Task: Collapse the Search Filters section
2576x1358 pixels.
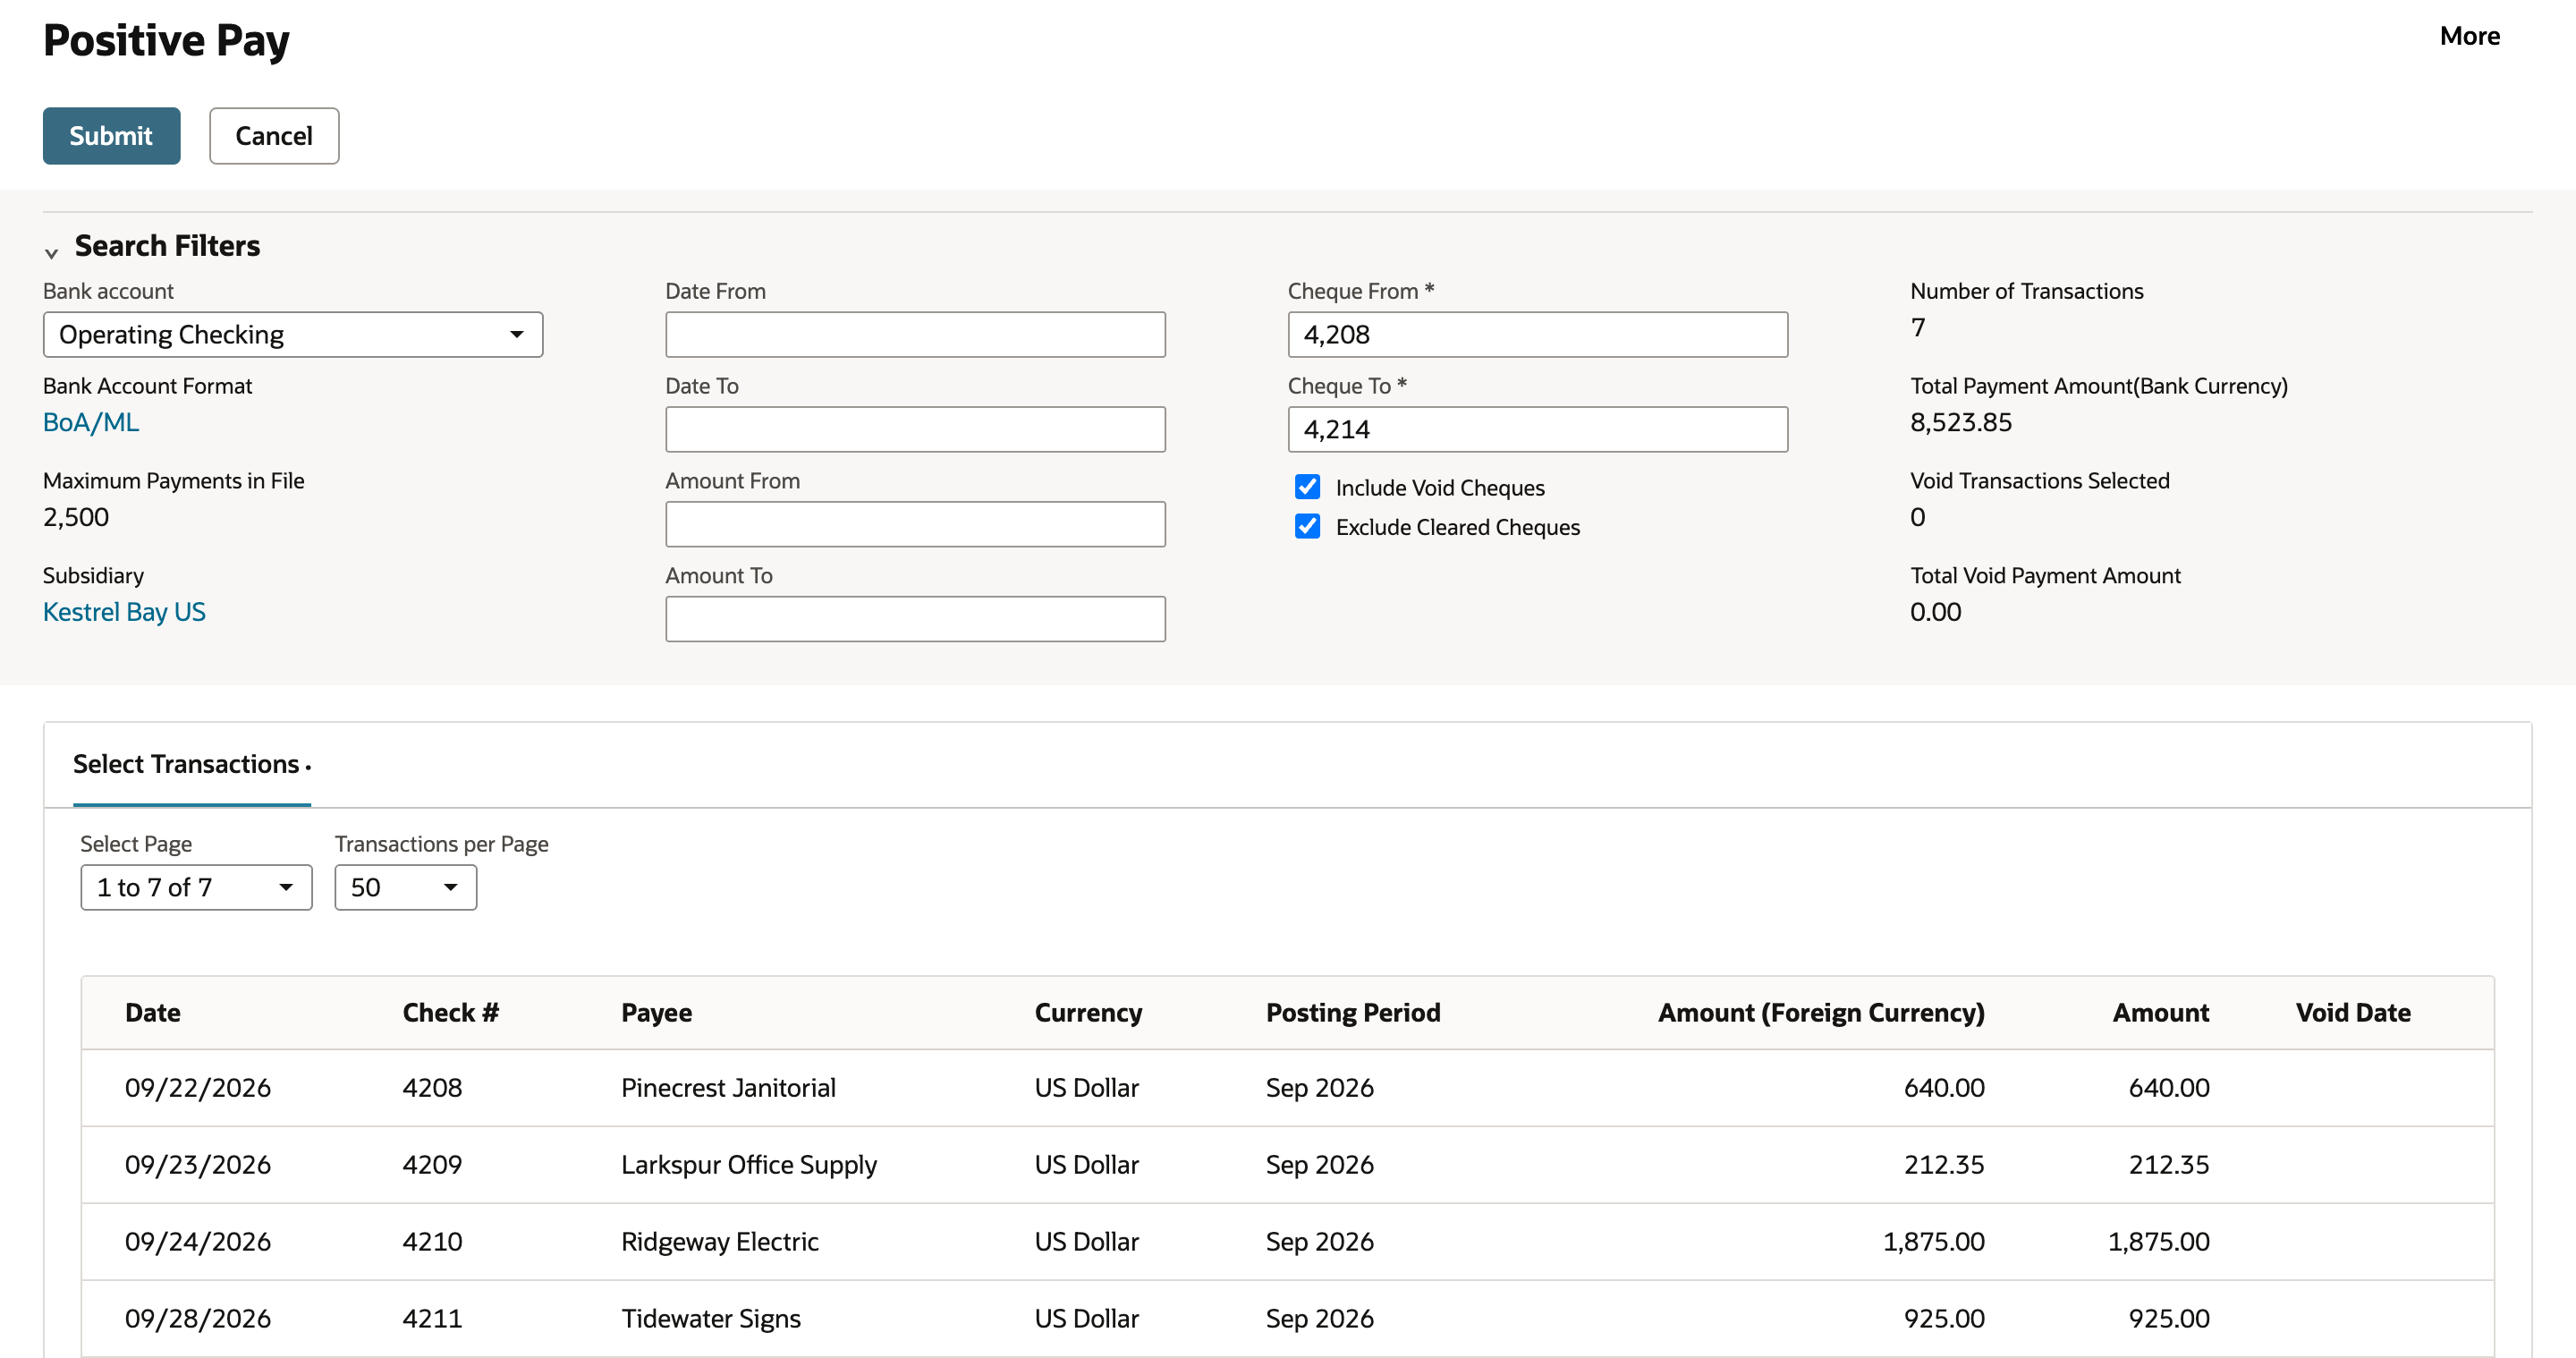Action: tap(51, 252)
